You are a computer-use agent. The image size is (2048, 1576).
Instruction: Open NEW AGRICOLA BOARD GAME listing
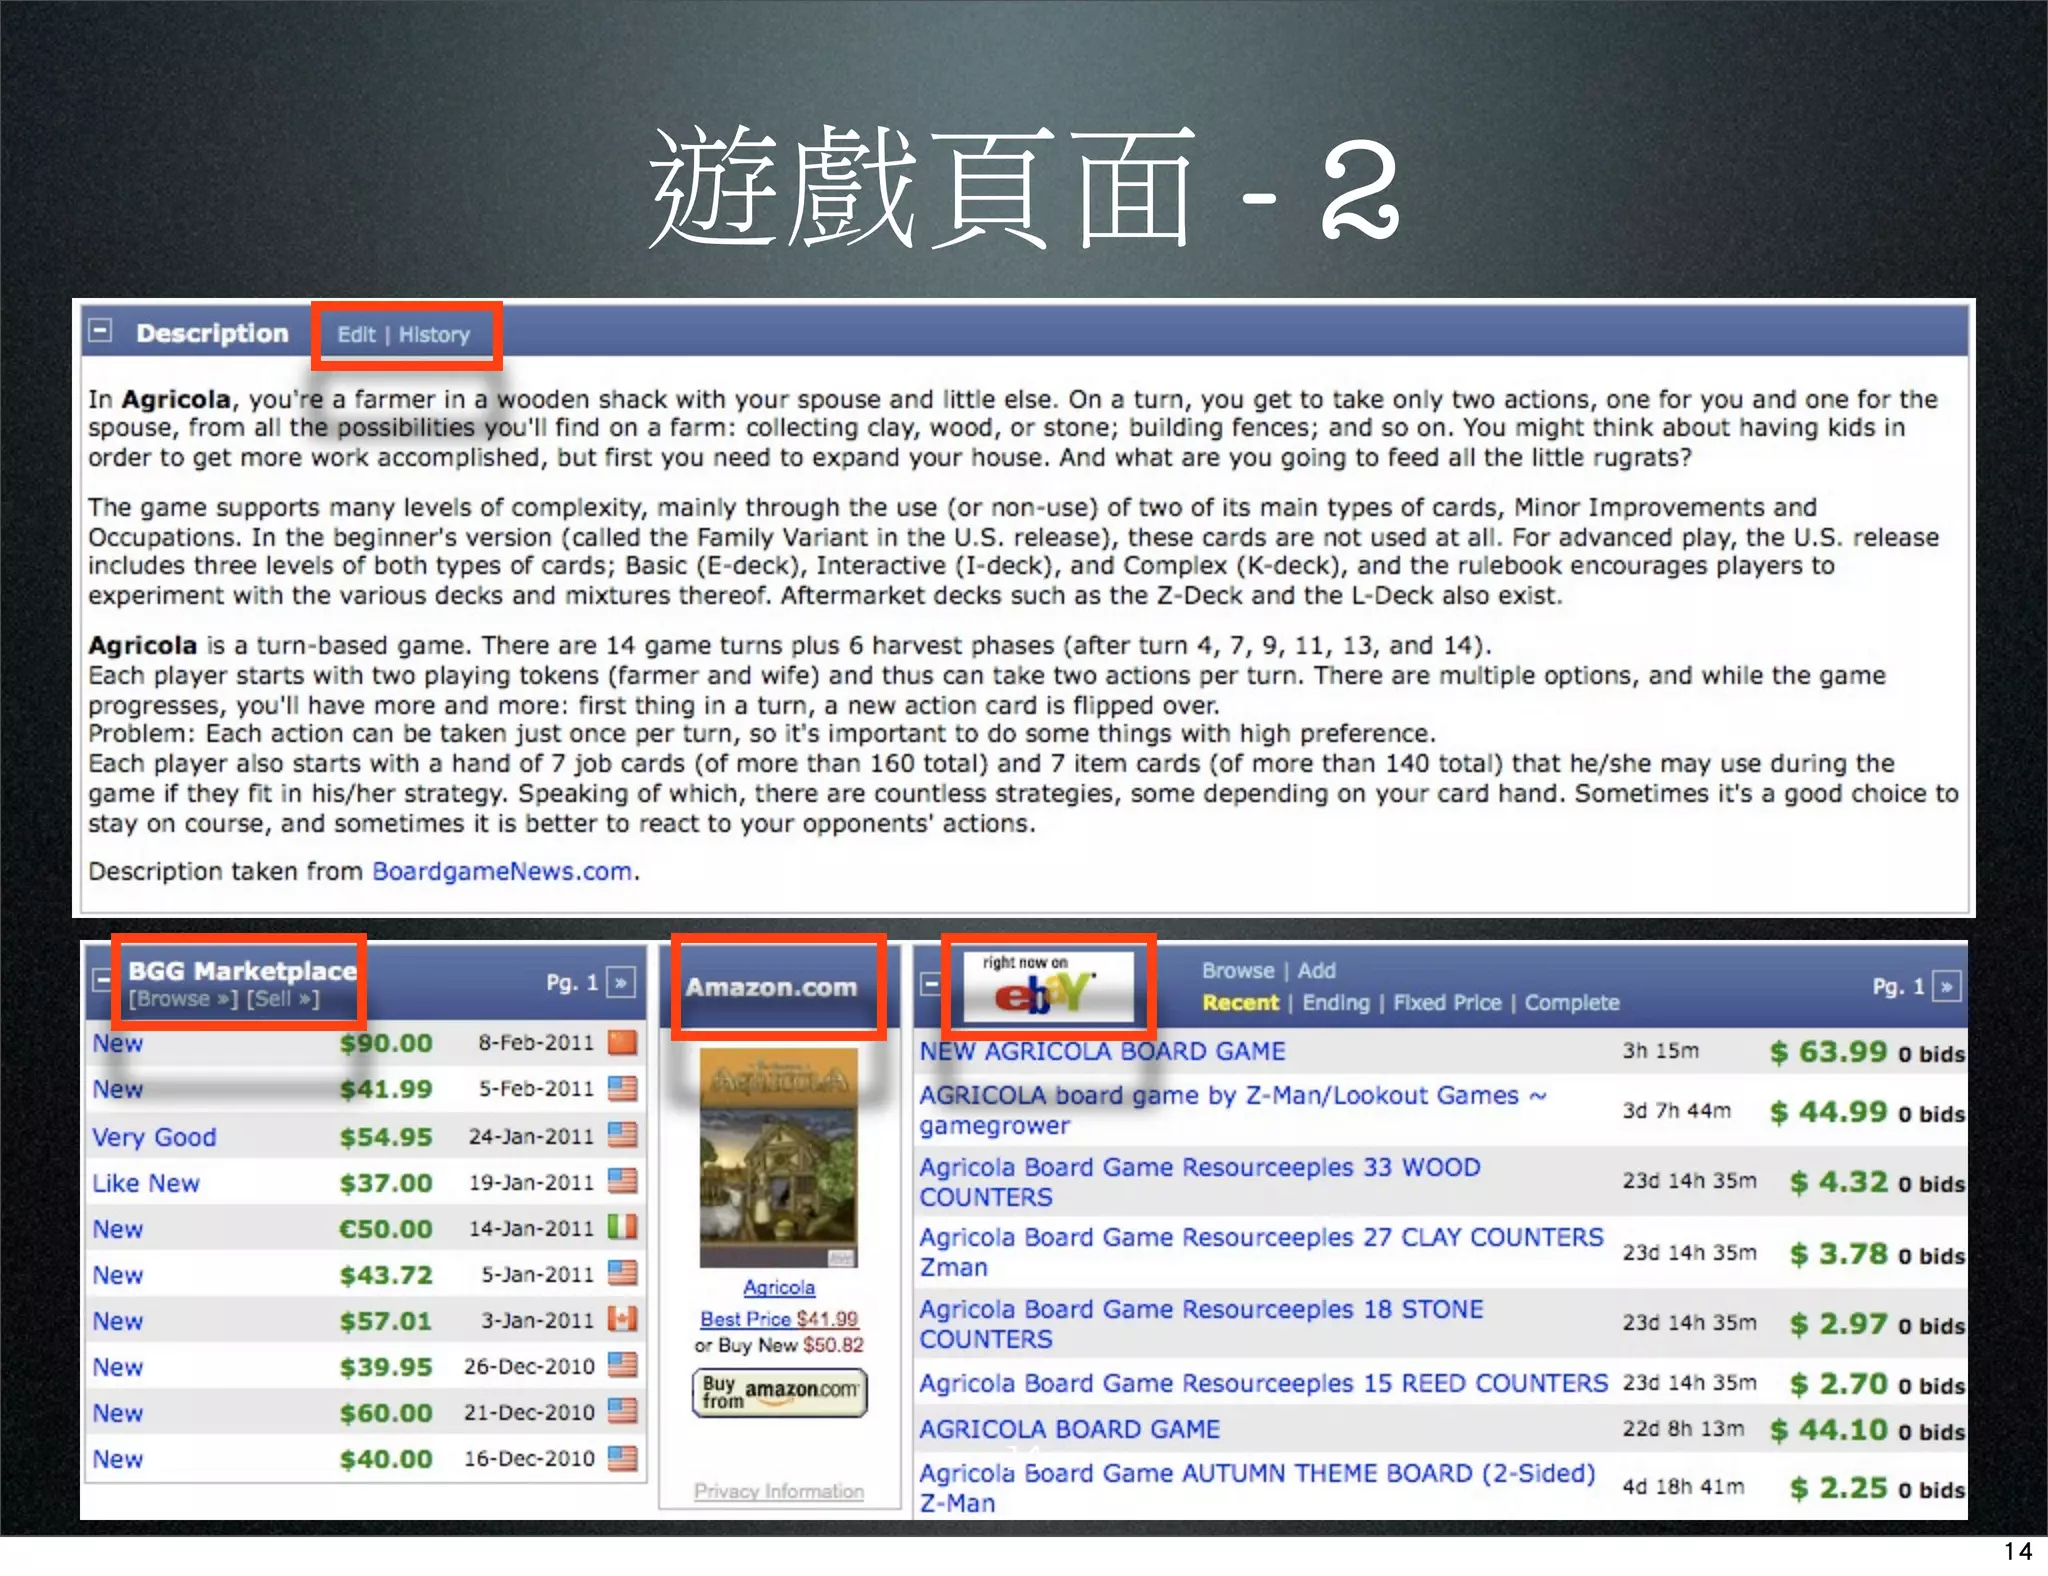[1102, 1052]
